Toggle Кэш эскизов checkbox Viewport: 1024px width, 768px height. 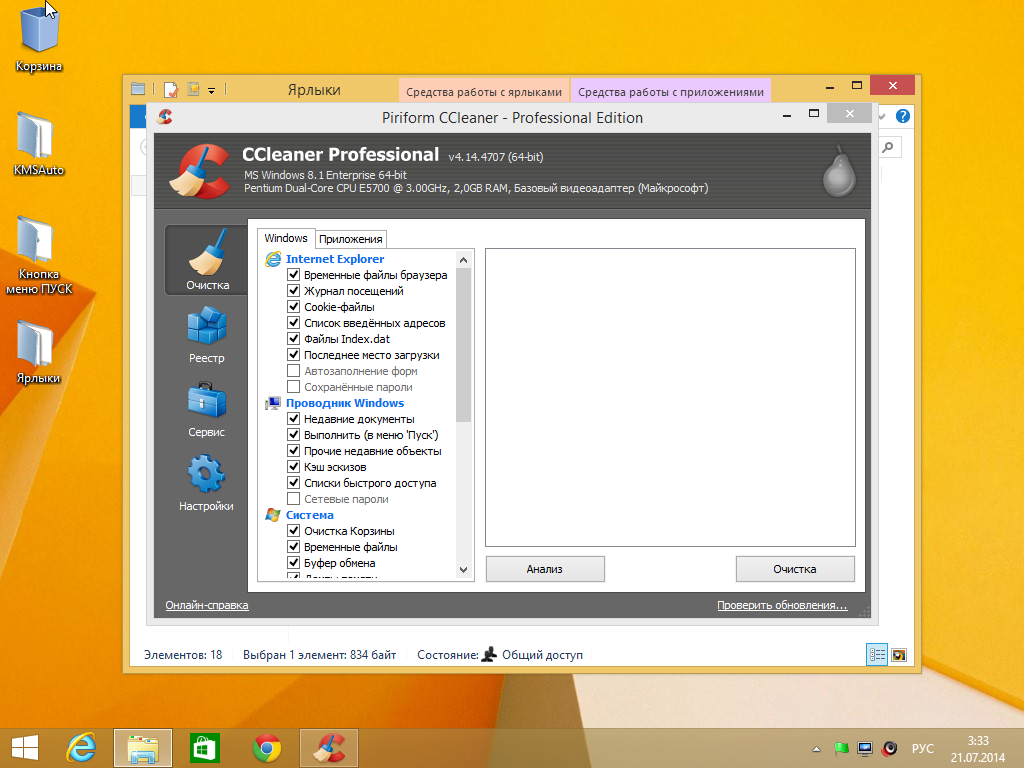[x=294, y=467]
